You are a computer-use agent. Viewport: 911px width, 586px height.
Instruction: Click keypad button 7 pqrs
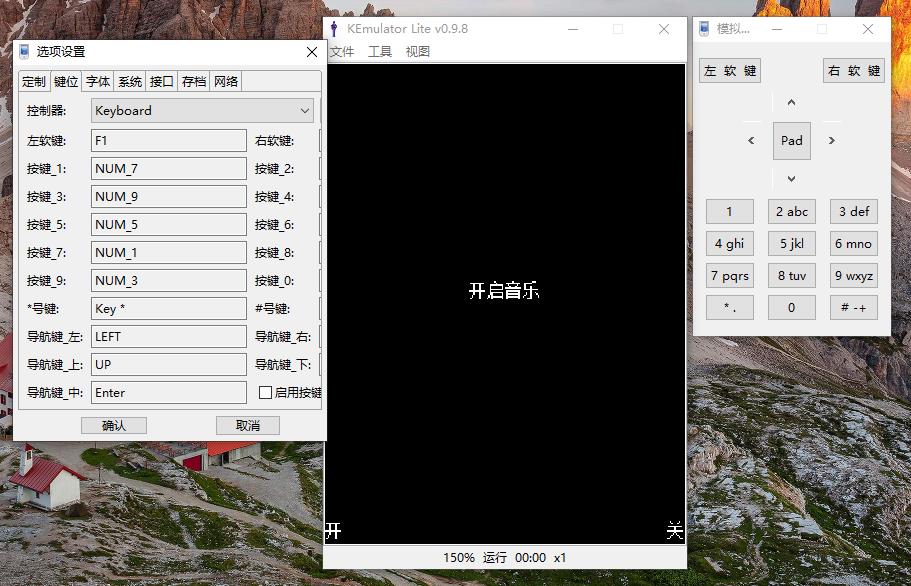(730, 275)
